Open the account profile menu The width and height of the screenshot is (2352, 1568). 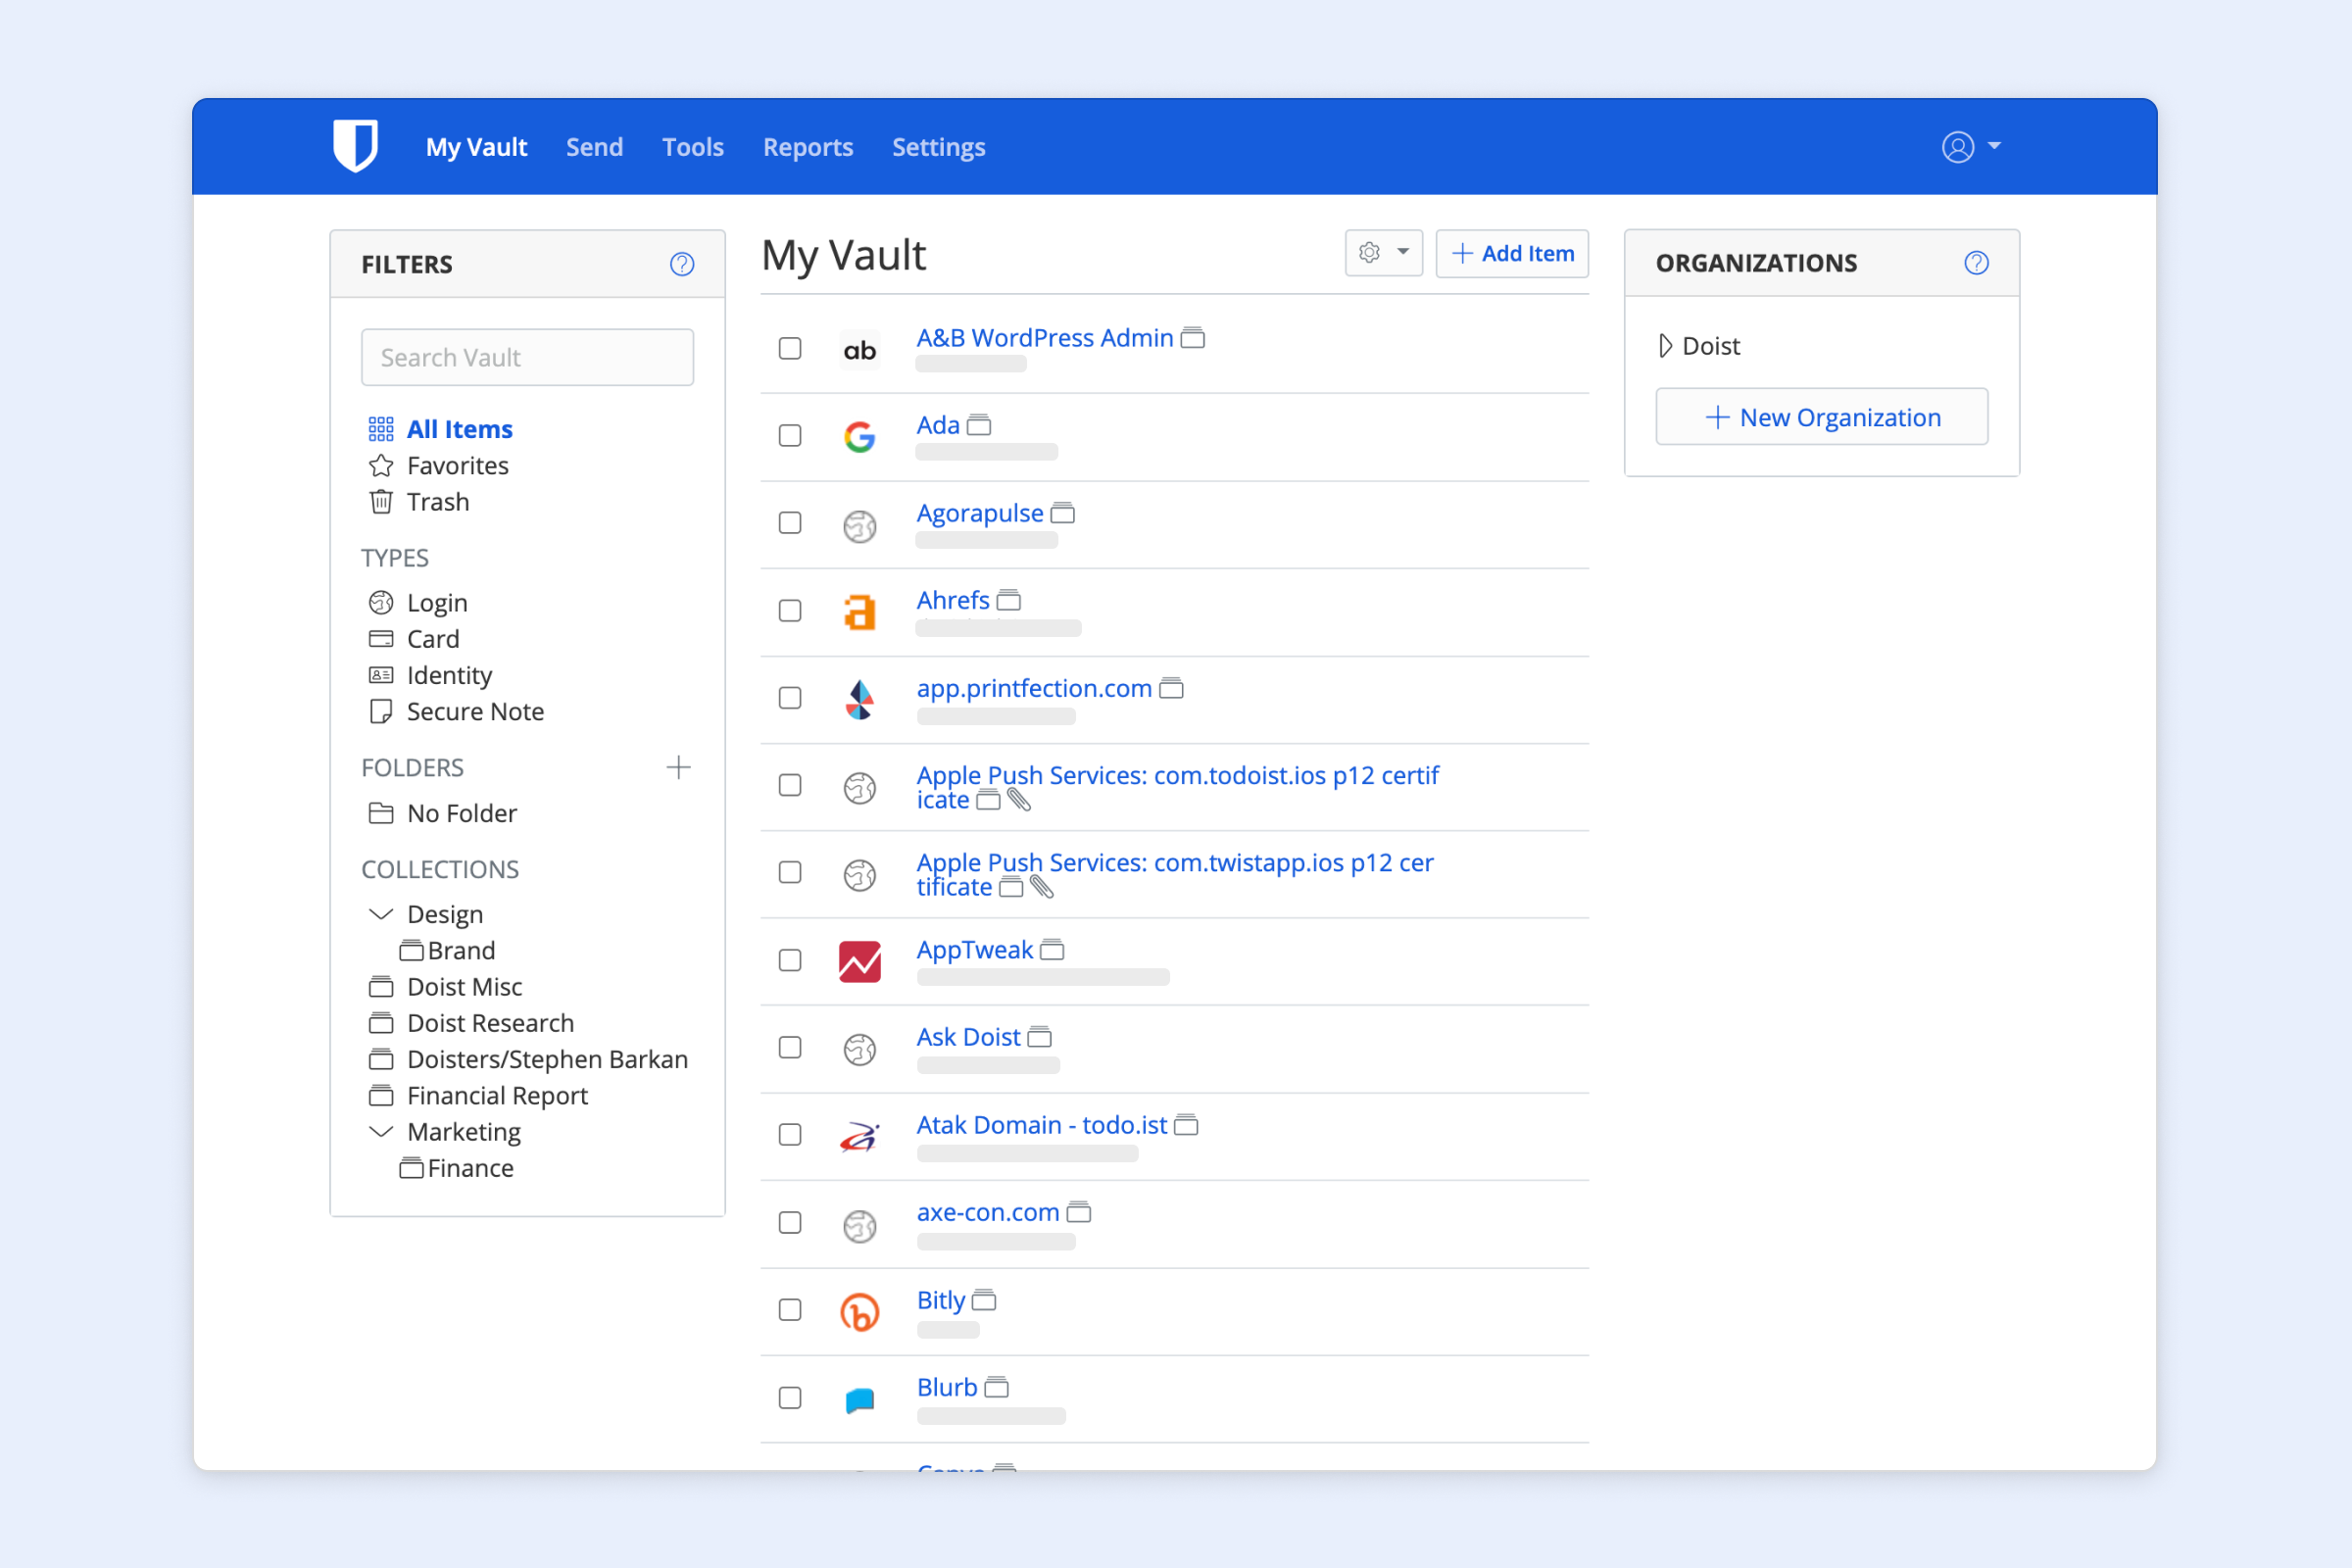click(1970, 147)
